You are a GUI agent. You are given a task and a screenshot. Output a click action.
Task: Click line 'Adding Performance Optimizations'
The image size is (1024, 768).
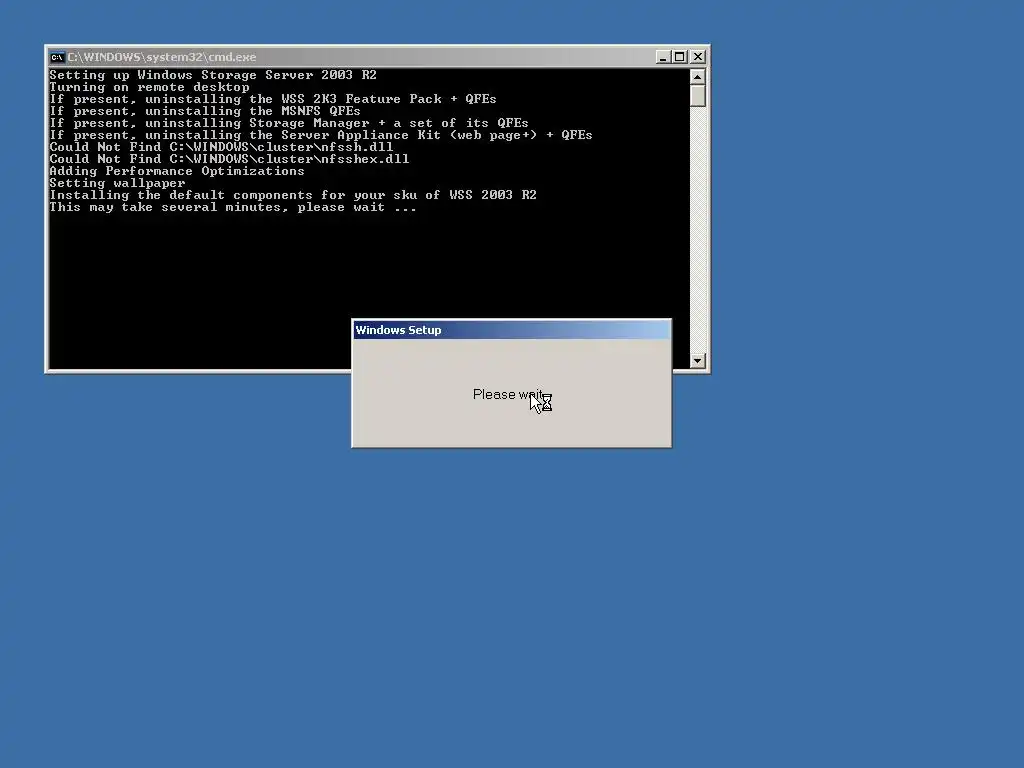point(177,171)
